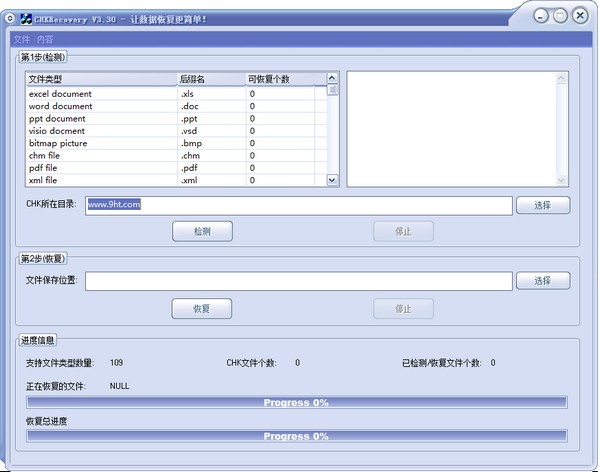Select the xml file row
The width and height of the screenshot is (600, 472).
176,180
